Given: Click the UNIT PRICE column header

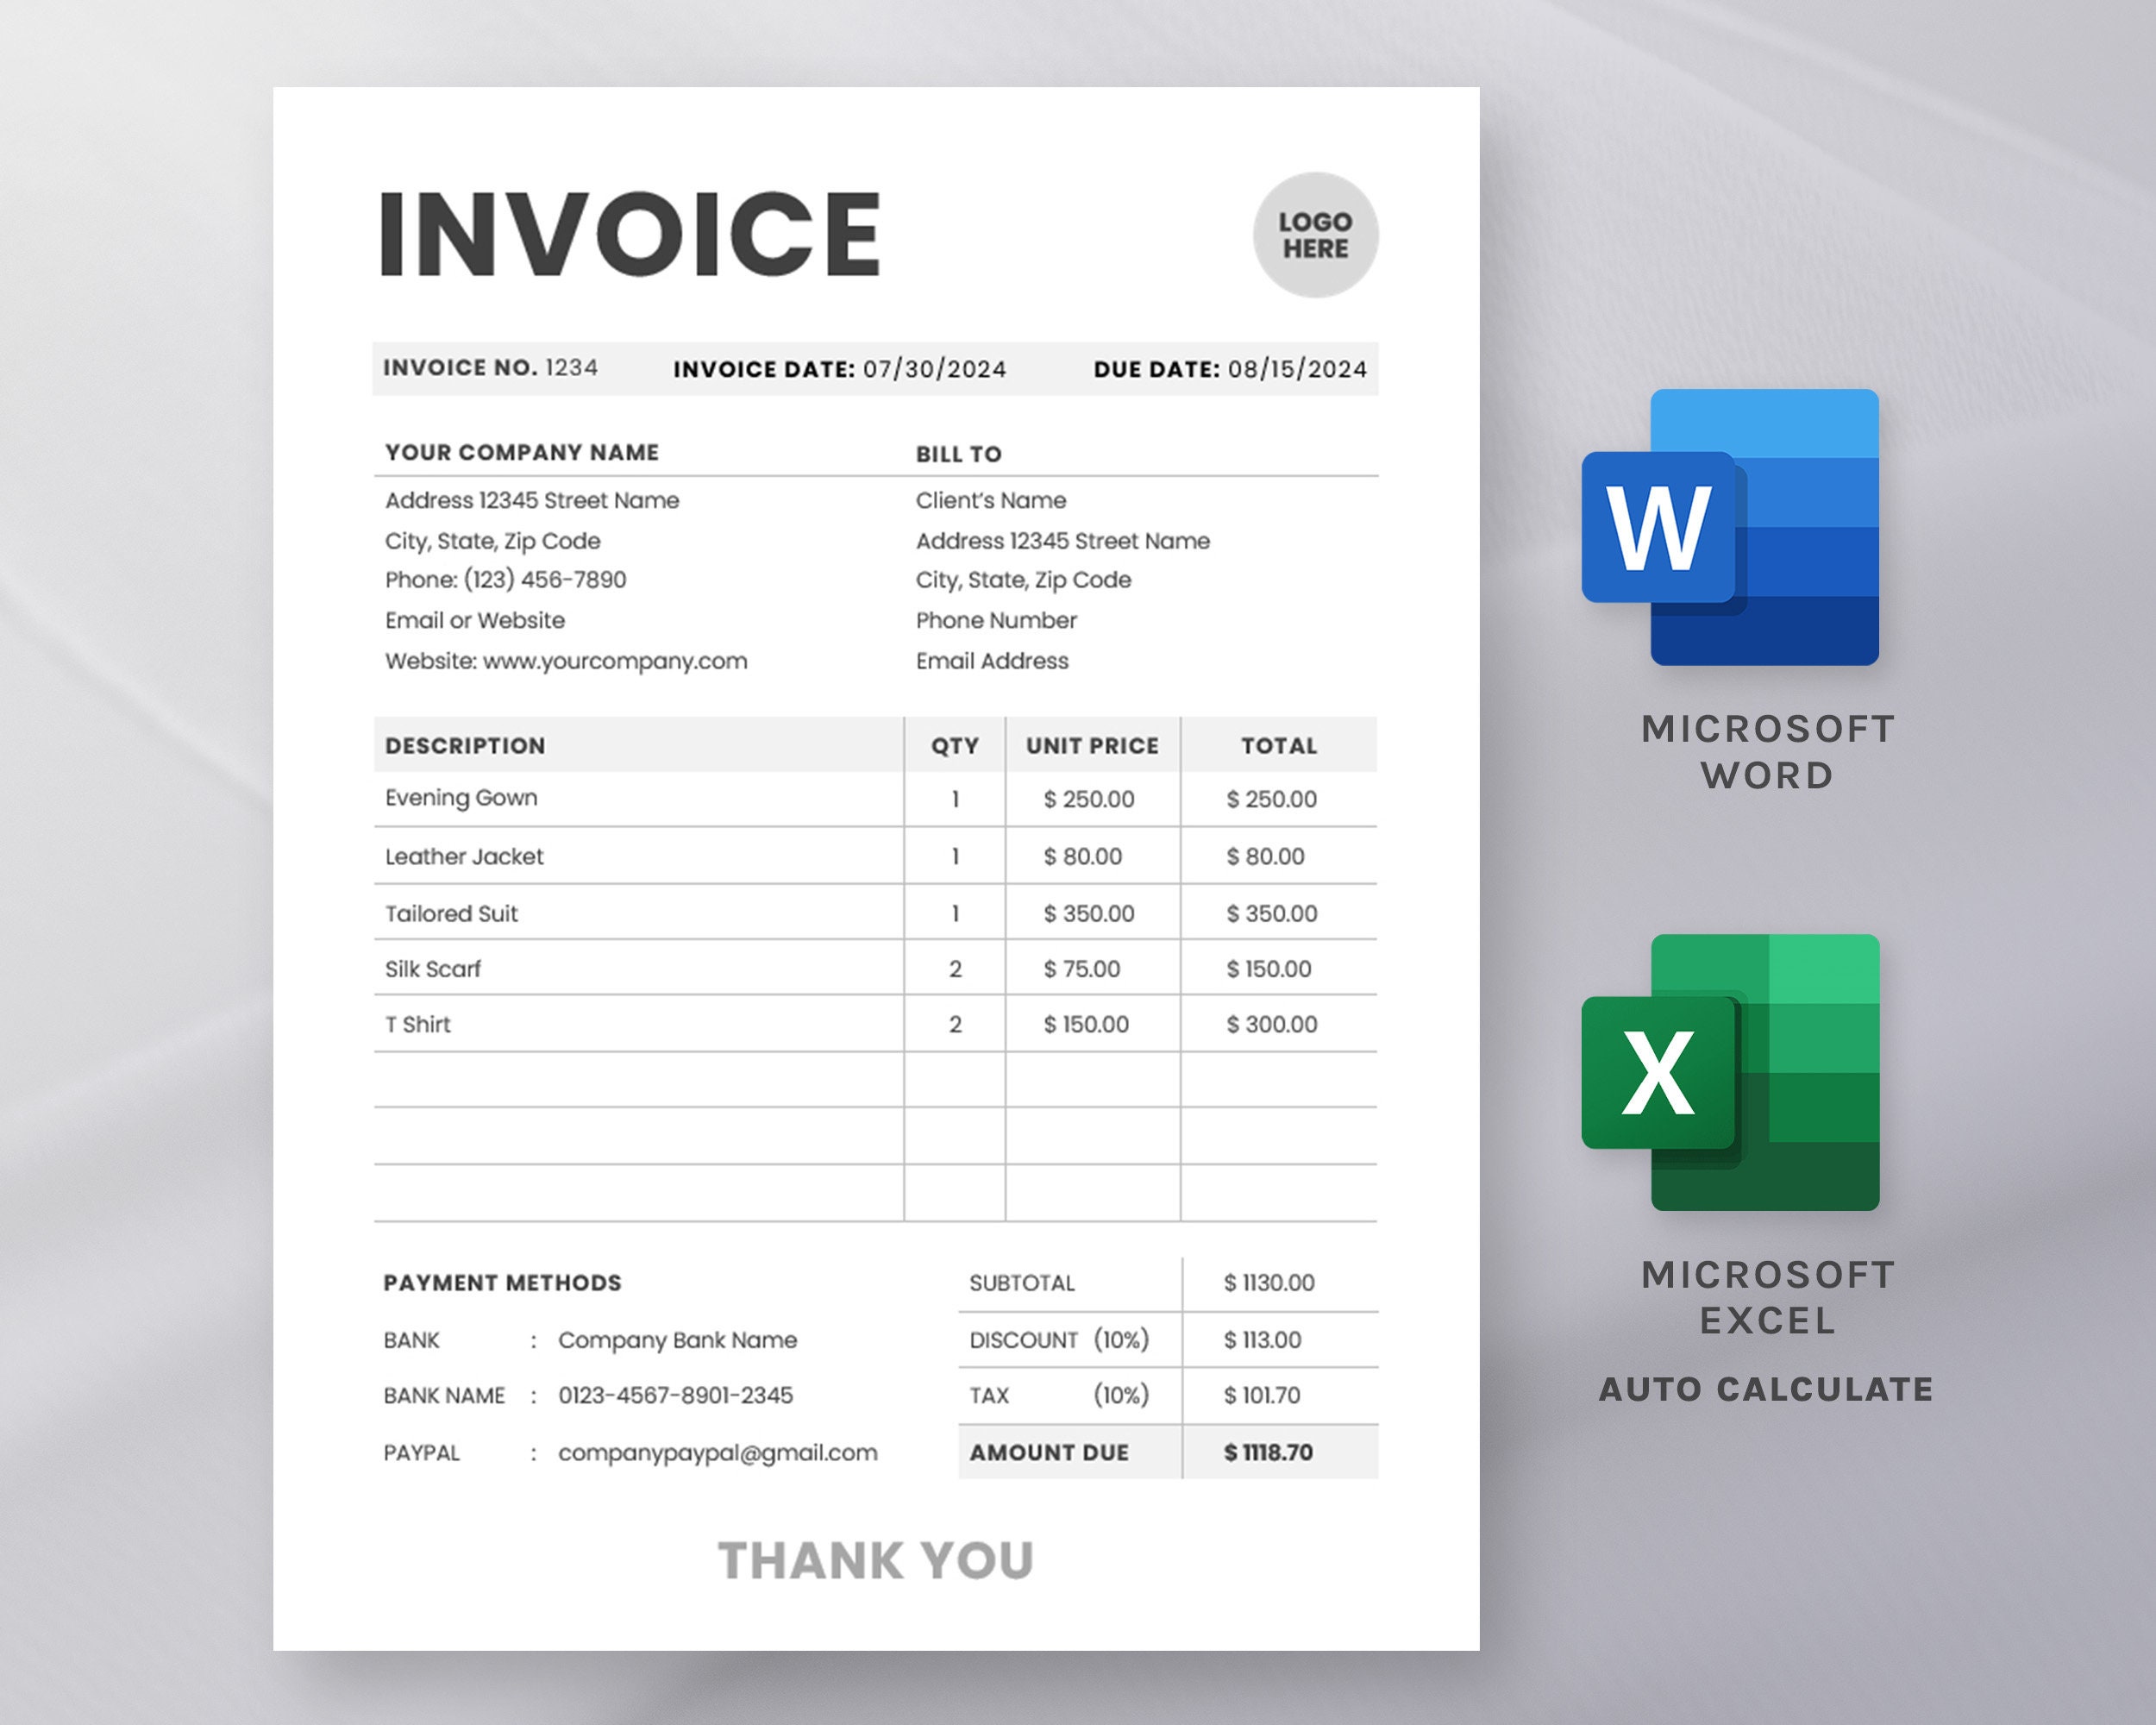Looking at the screenshot, I should click(1090, 745).
